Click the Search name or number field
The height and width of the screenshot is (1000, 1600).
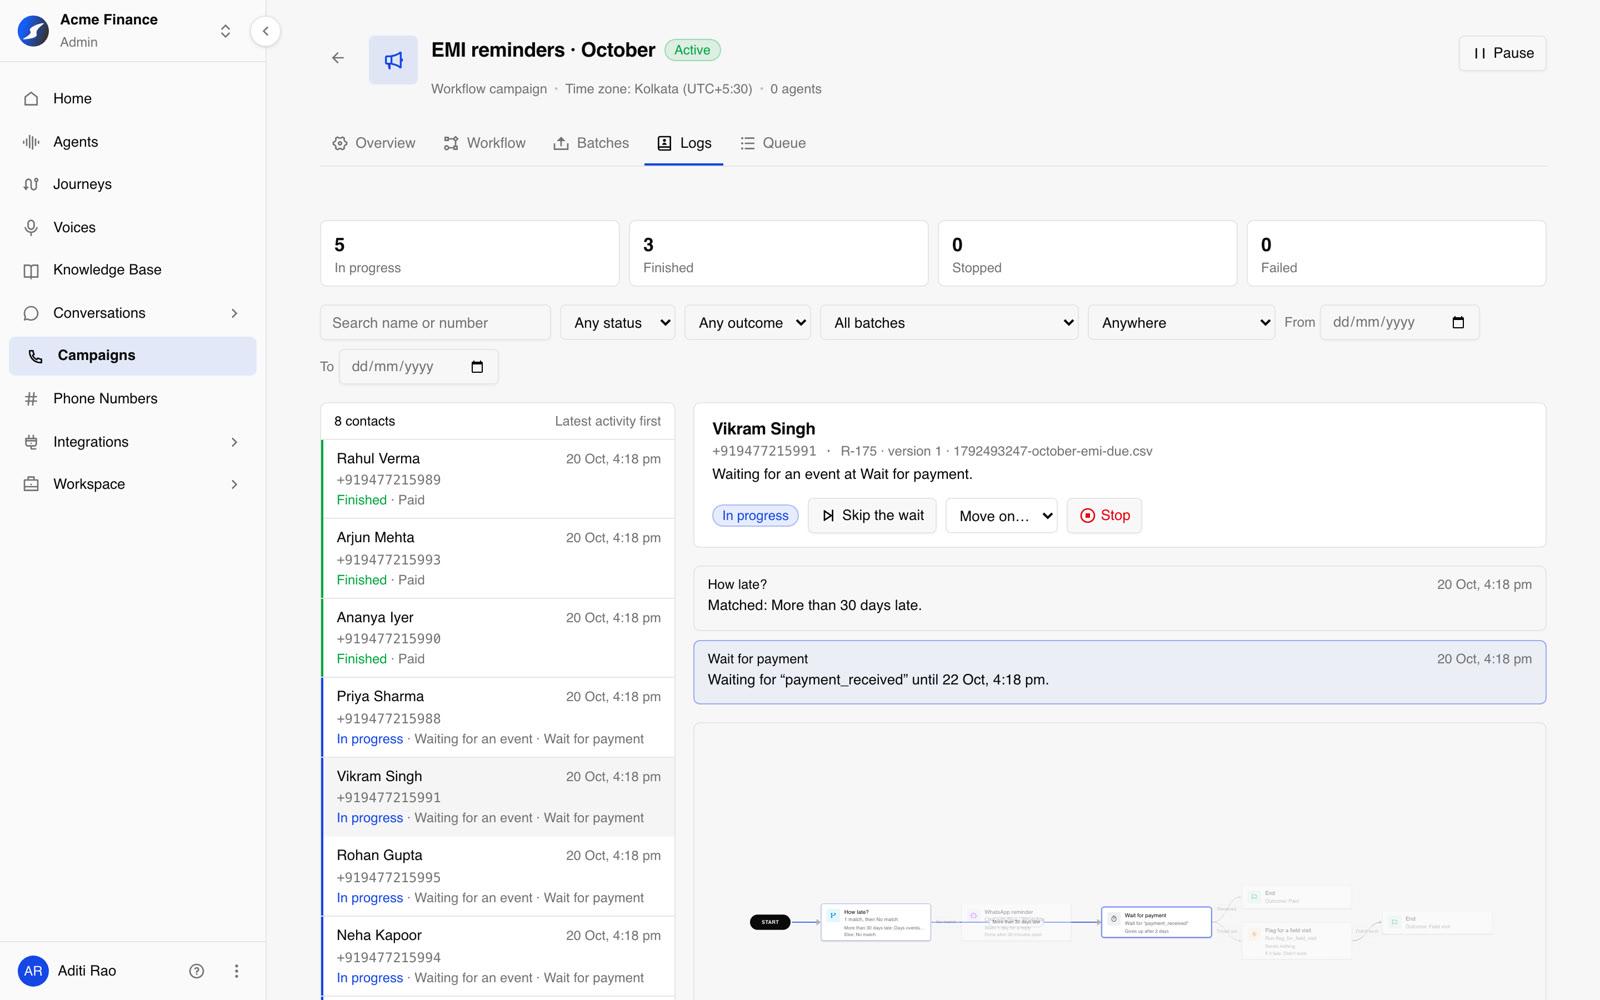point(435,322)
